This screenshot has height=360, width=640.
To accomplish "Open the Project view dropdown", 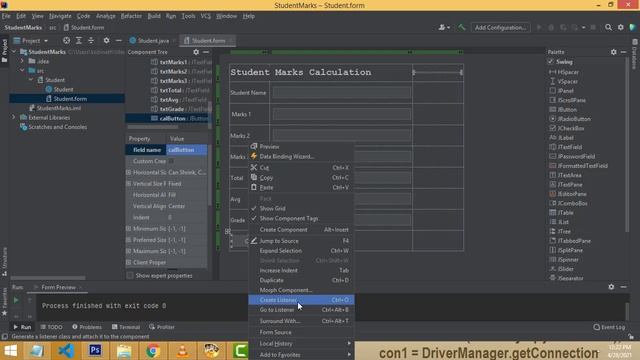I will pyautogui.click(x=31, y=40).
